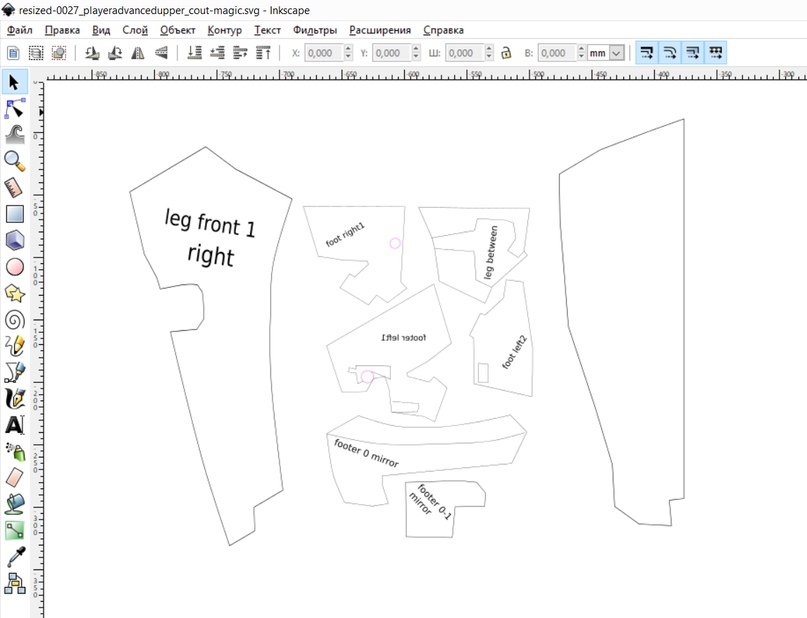Screen dimensions: 807x618
Task: Click the Y coordinate input field
Action: point(392,53)
